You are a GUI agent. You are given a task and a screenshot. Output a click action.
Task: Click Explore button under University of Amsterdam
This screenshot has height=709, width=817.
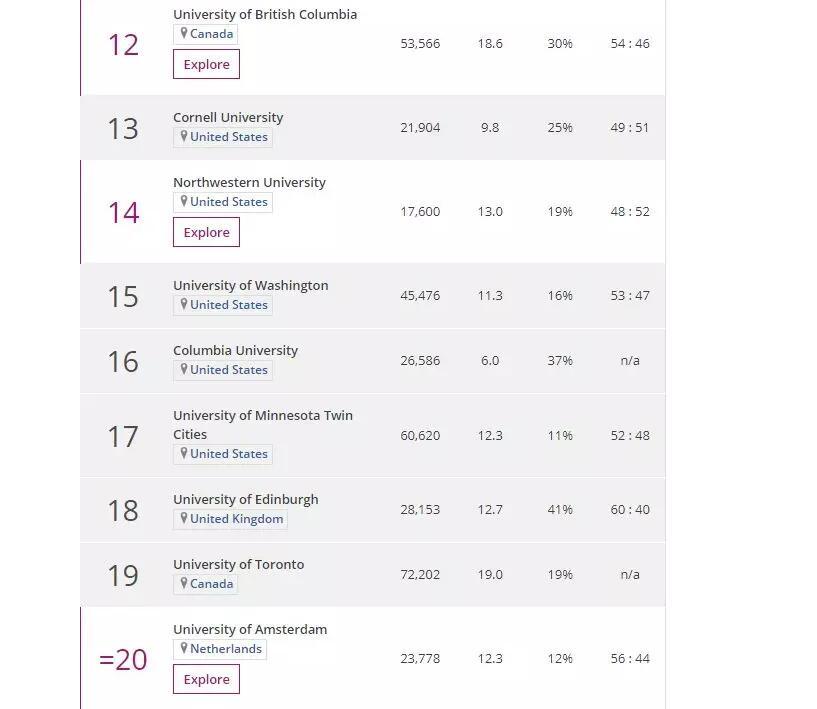pyautogui.click(x=206, y=679)
